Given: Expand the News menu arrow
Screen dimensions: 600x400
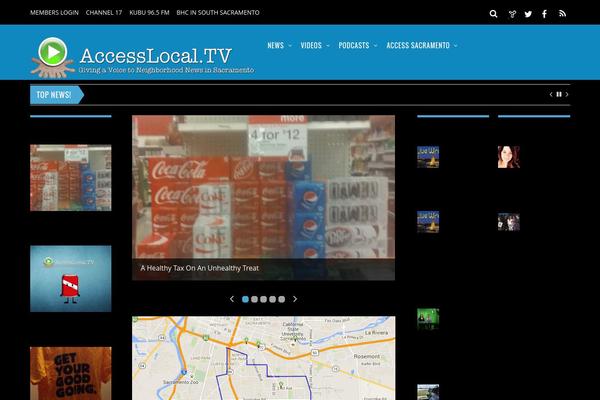Looking at the screenshot, I should tap(290, 46).
